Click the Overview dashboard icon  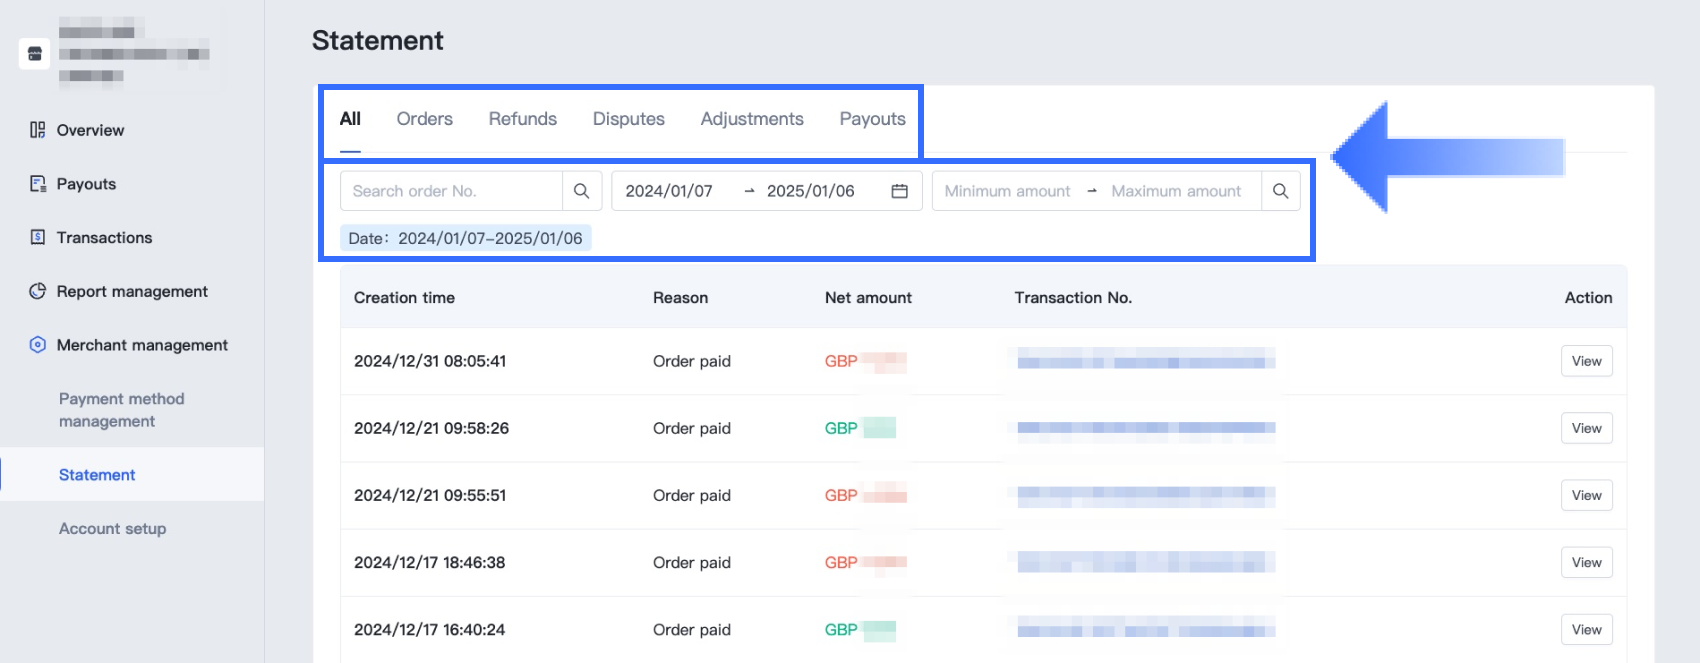(38, 130)
